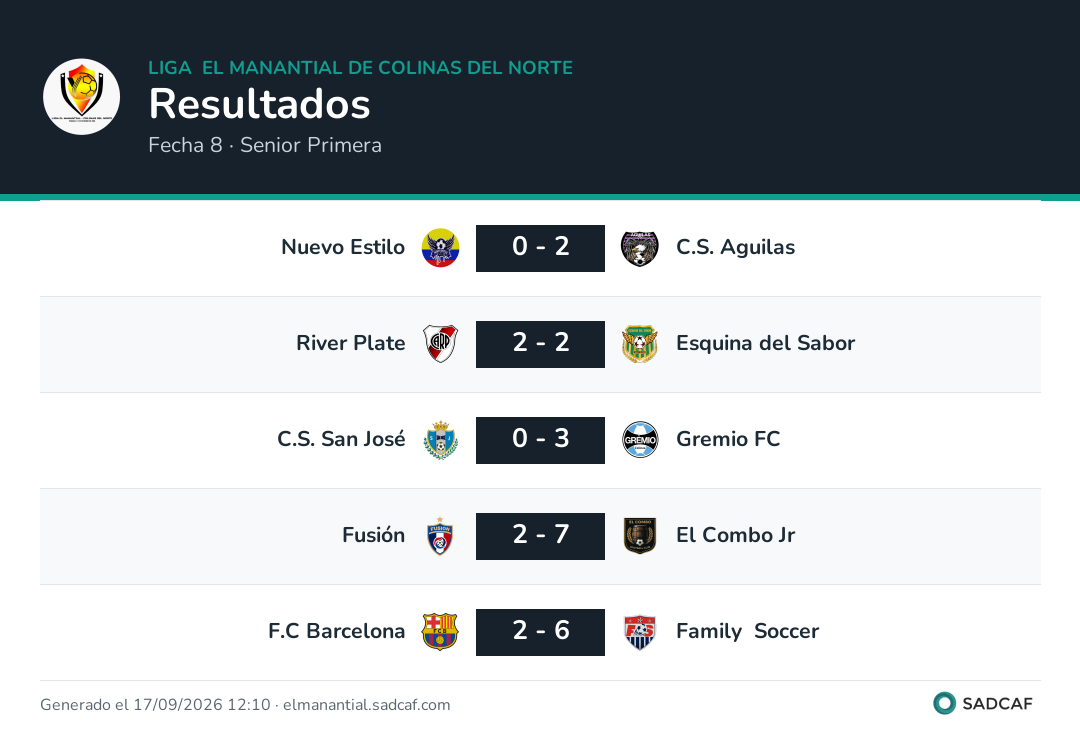This screenshot has height=756, width=1080.
Task: Open the Gremio FC round logo
Action: [x=640, y=440]
